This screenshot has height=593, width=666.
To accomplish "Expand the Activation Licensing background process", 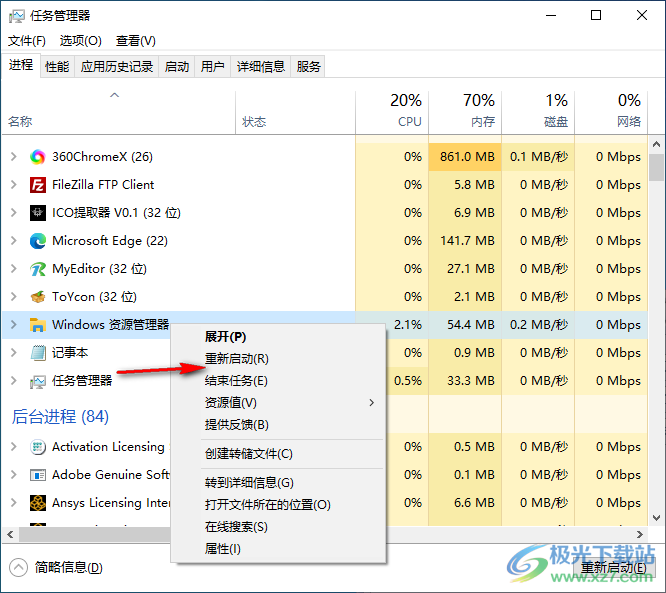I will (13, 447).
